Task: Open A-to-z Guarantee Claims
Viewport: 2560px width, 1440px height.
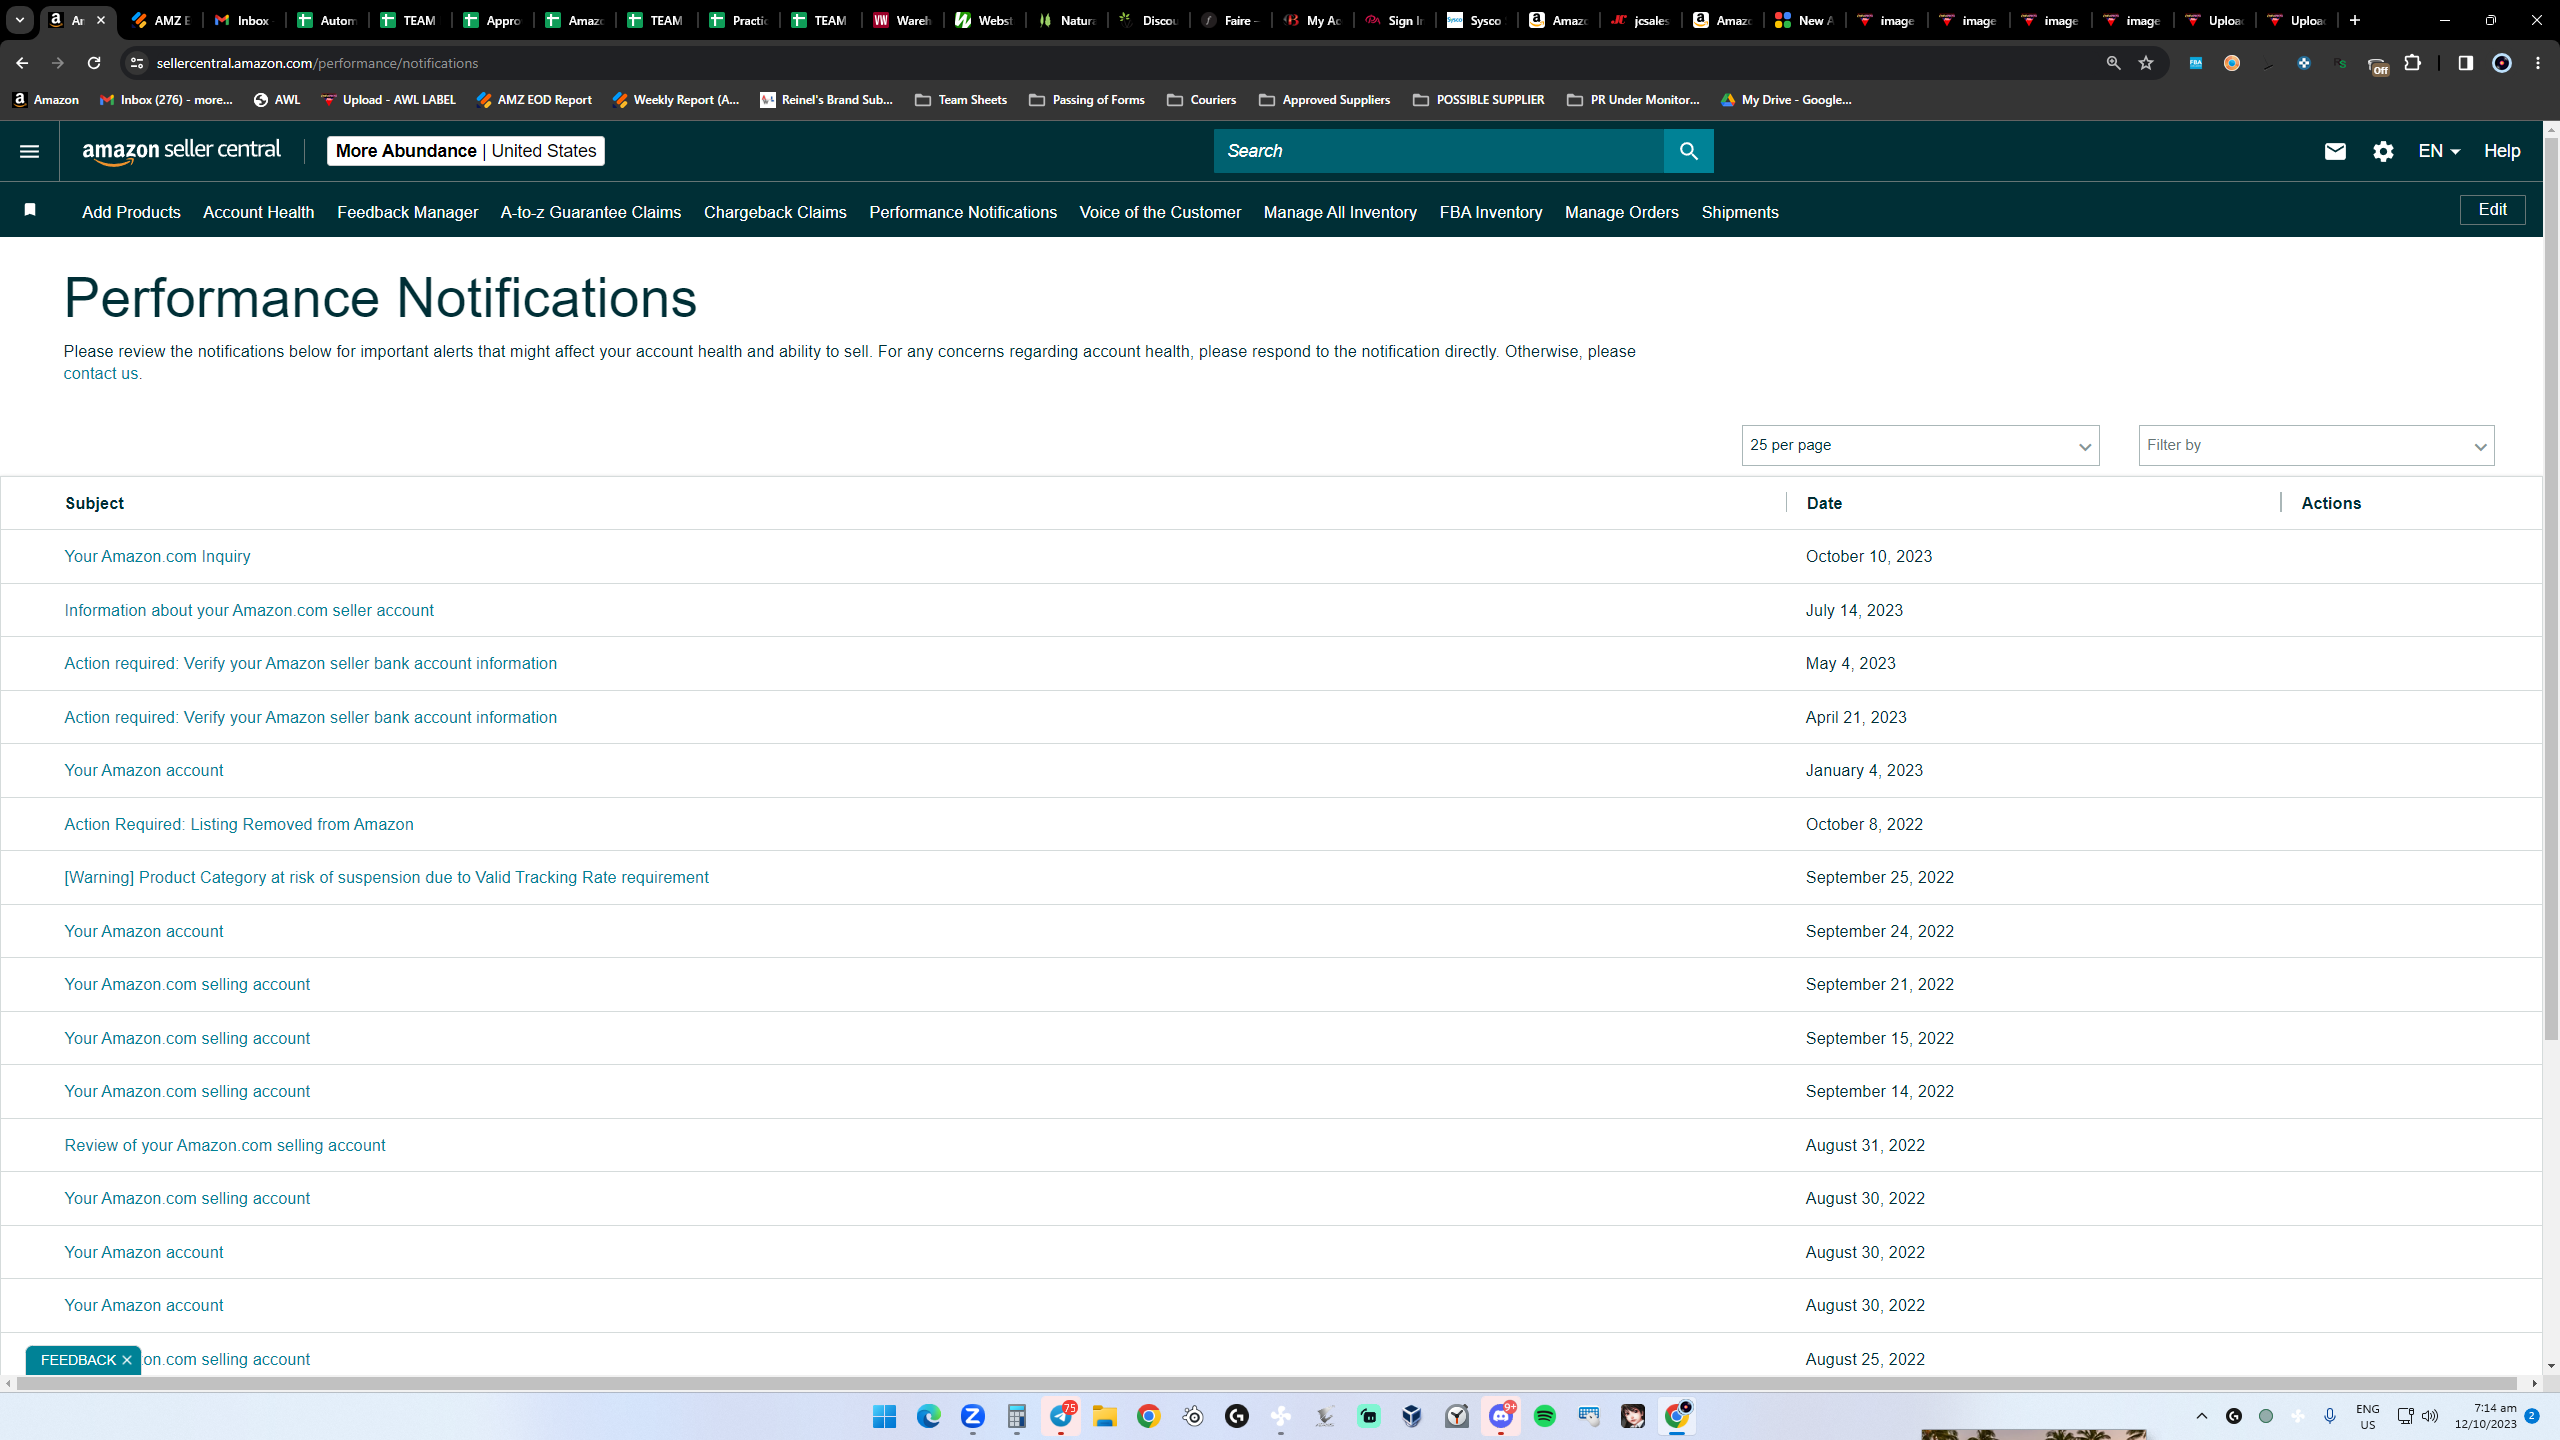Action: (x=591, y=212)
